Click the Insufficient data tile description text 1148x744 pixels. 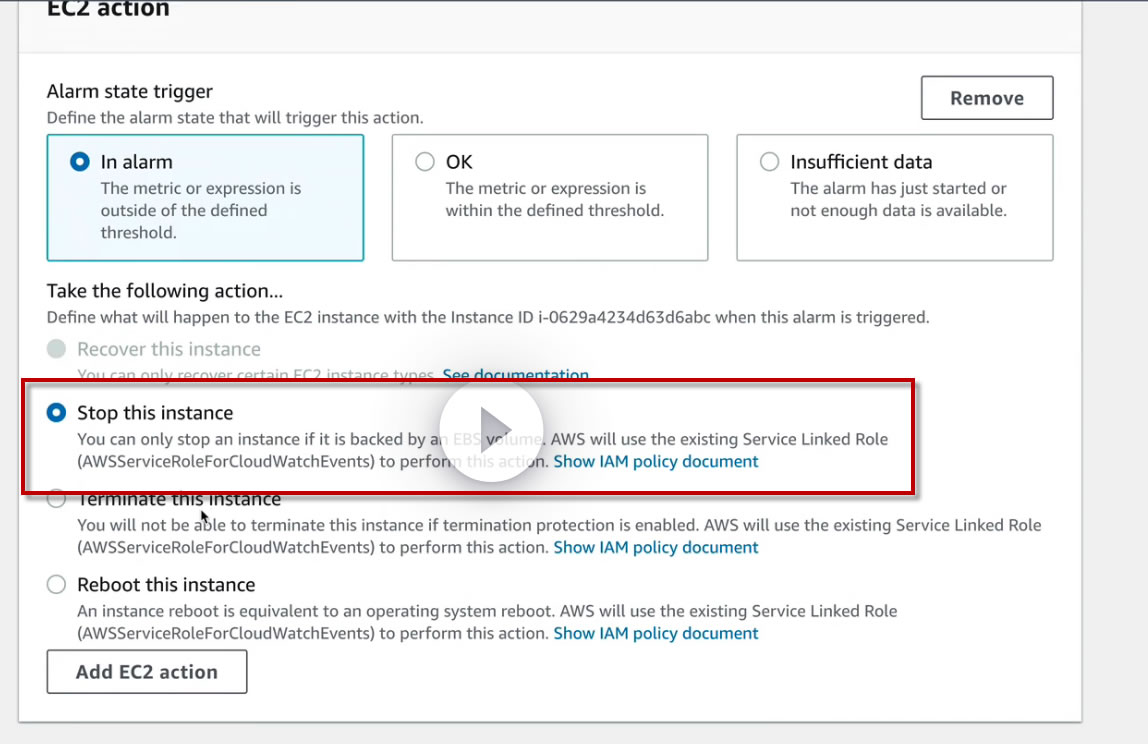click(x=898, y=200)
